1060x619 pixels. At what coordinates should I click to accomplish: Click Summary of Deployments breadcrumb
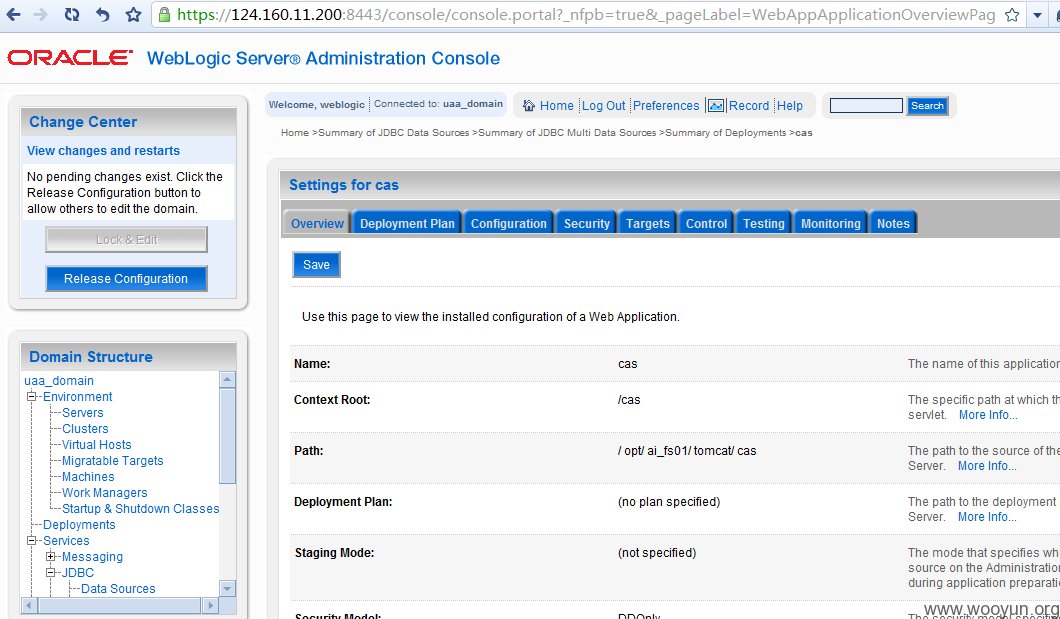[725, 132]
